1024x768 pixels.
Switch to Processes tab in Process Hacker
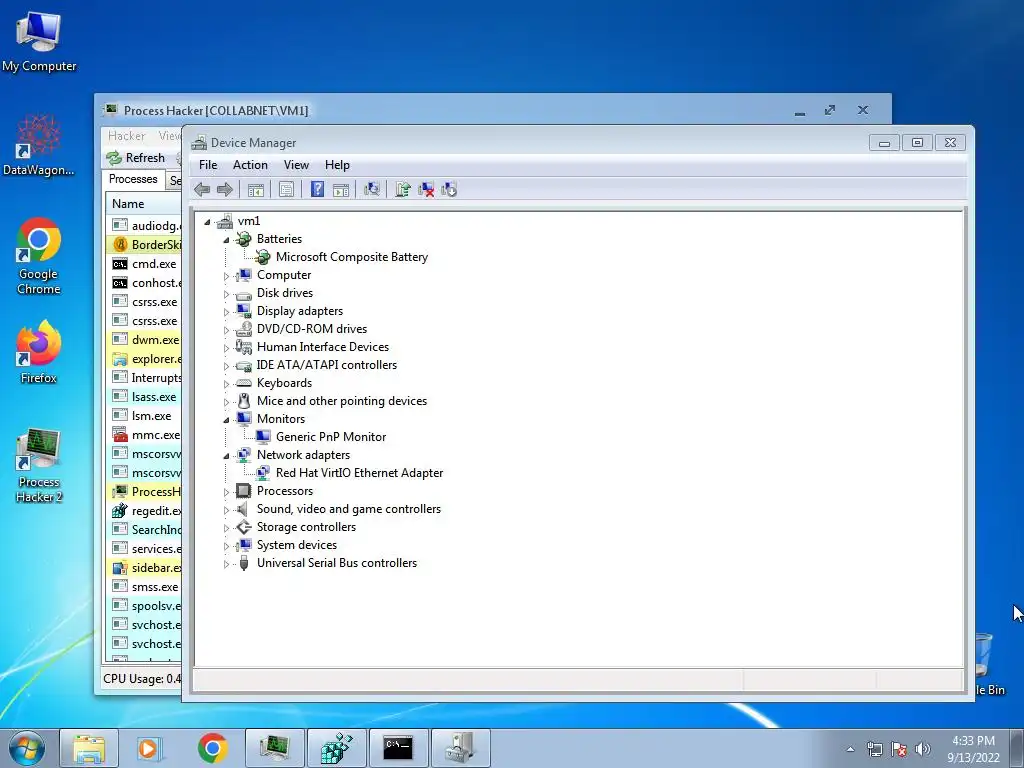point(133,179)
